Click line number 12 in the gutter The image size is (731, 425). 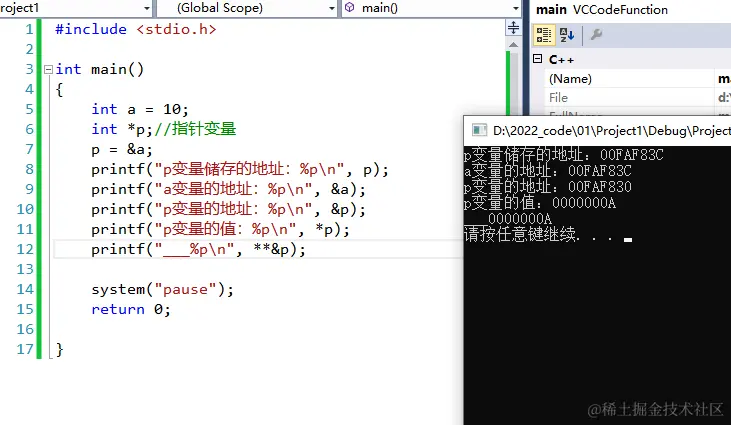click(x=25, y=249)
